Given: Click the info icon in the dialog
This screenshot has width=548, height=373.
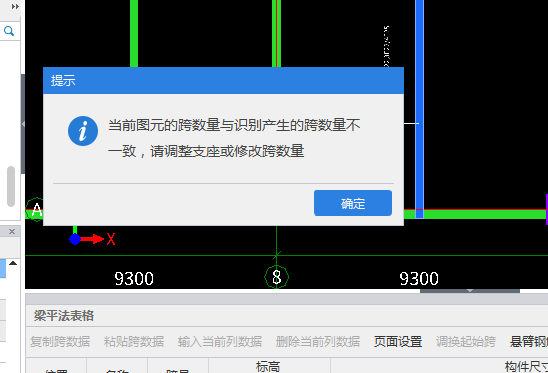Looking at the screenshot, I should (x=83, y=131).
